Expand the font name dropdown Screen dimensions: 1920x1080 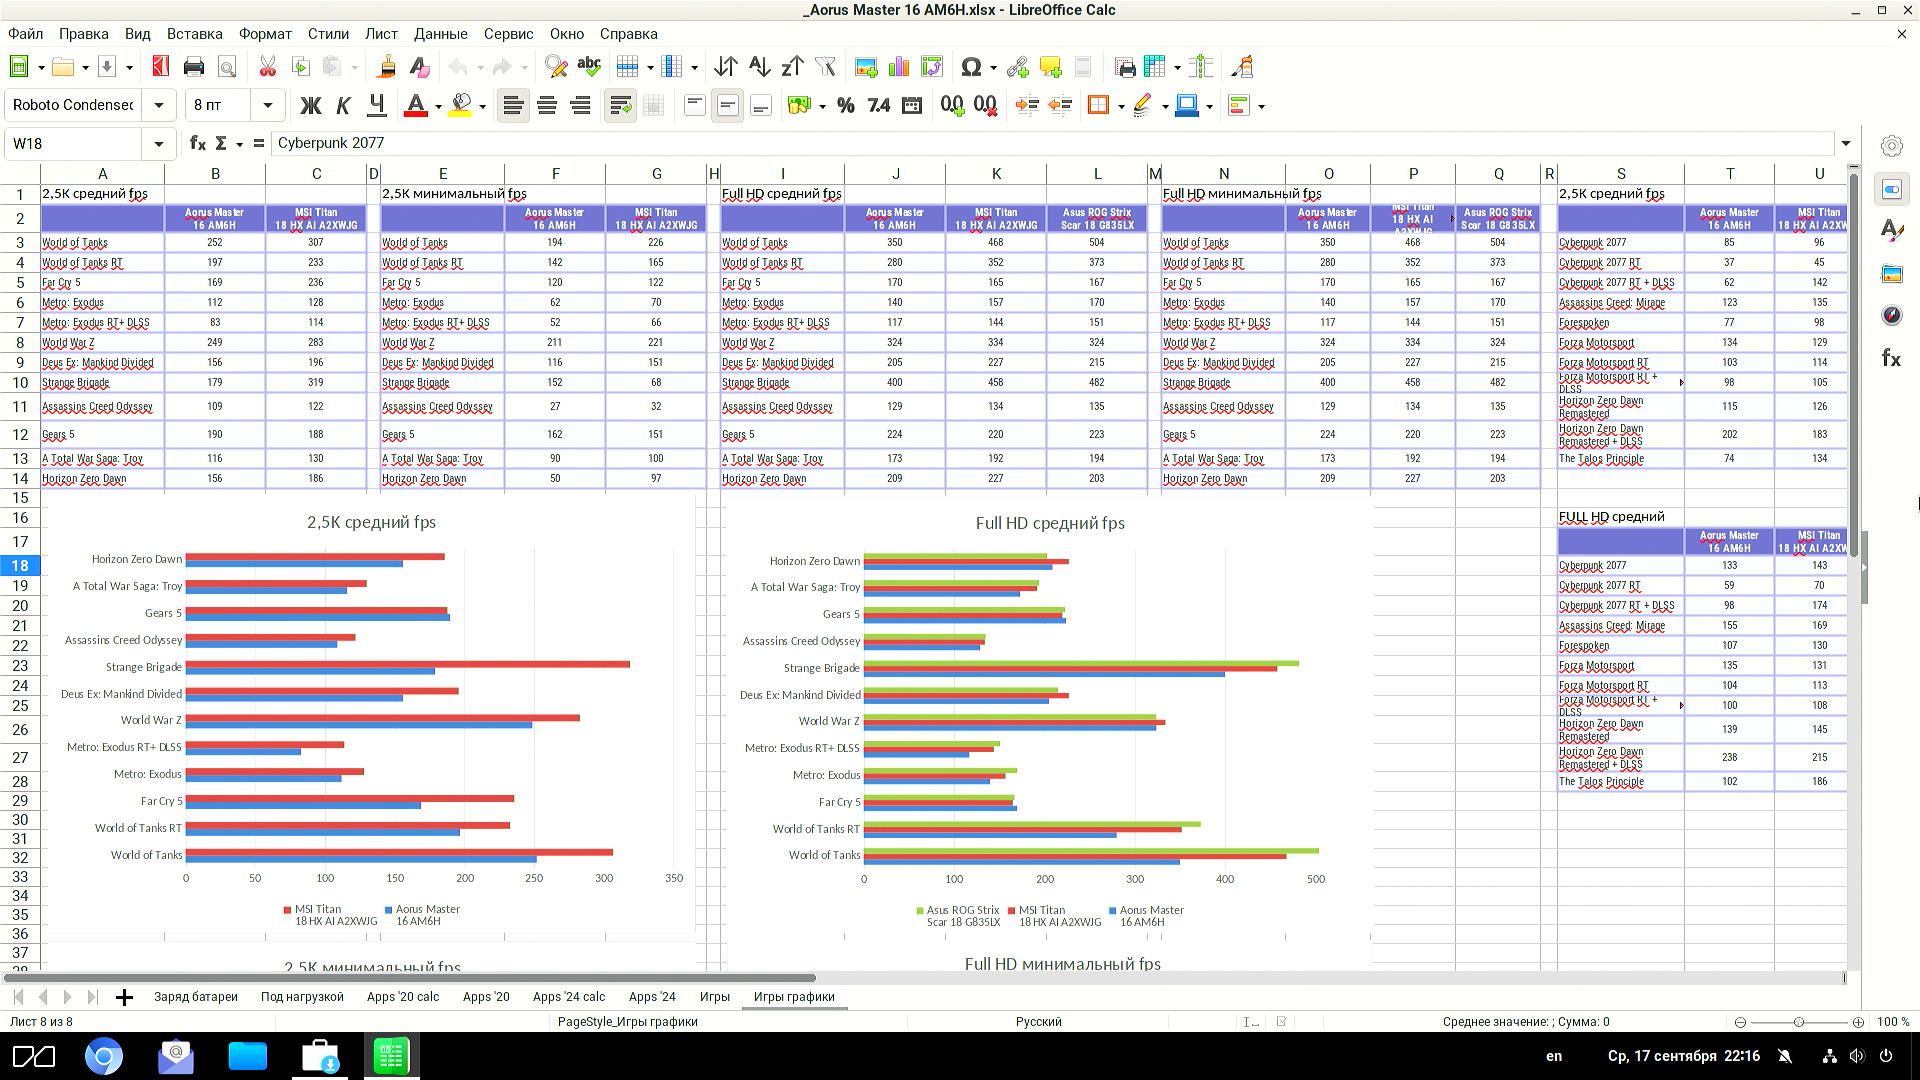158,105
